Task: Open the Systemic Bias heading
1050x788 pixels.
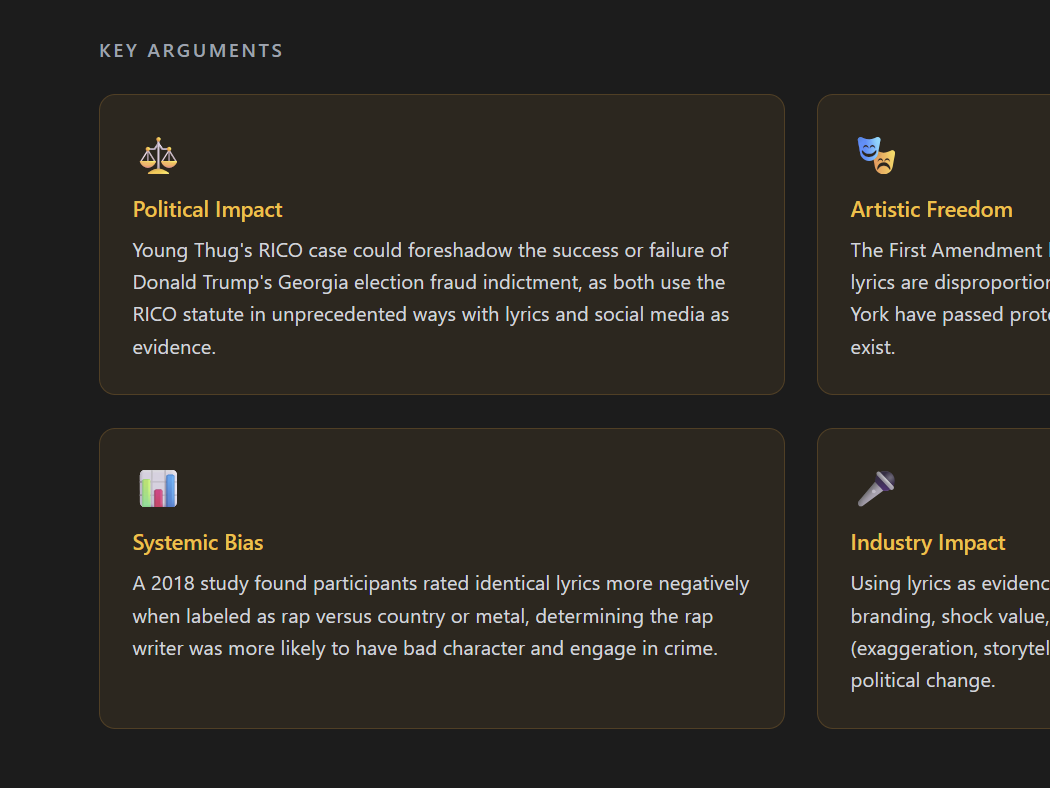Action: coord(198,543)
